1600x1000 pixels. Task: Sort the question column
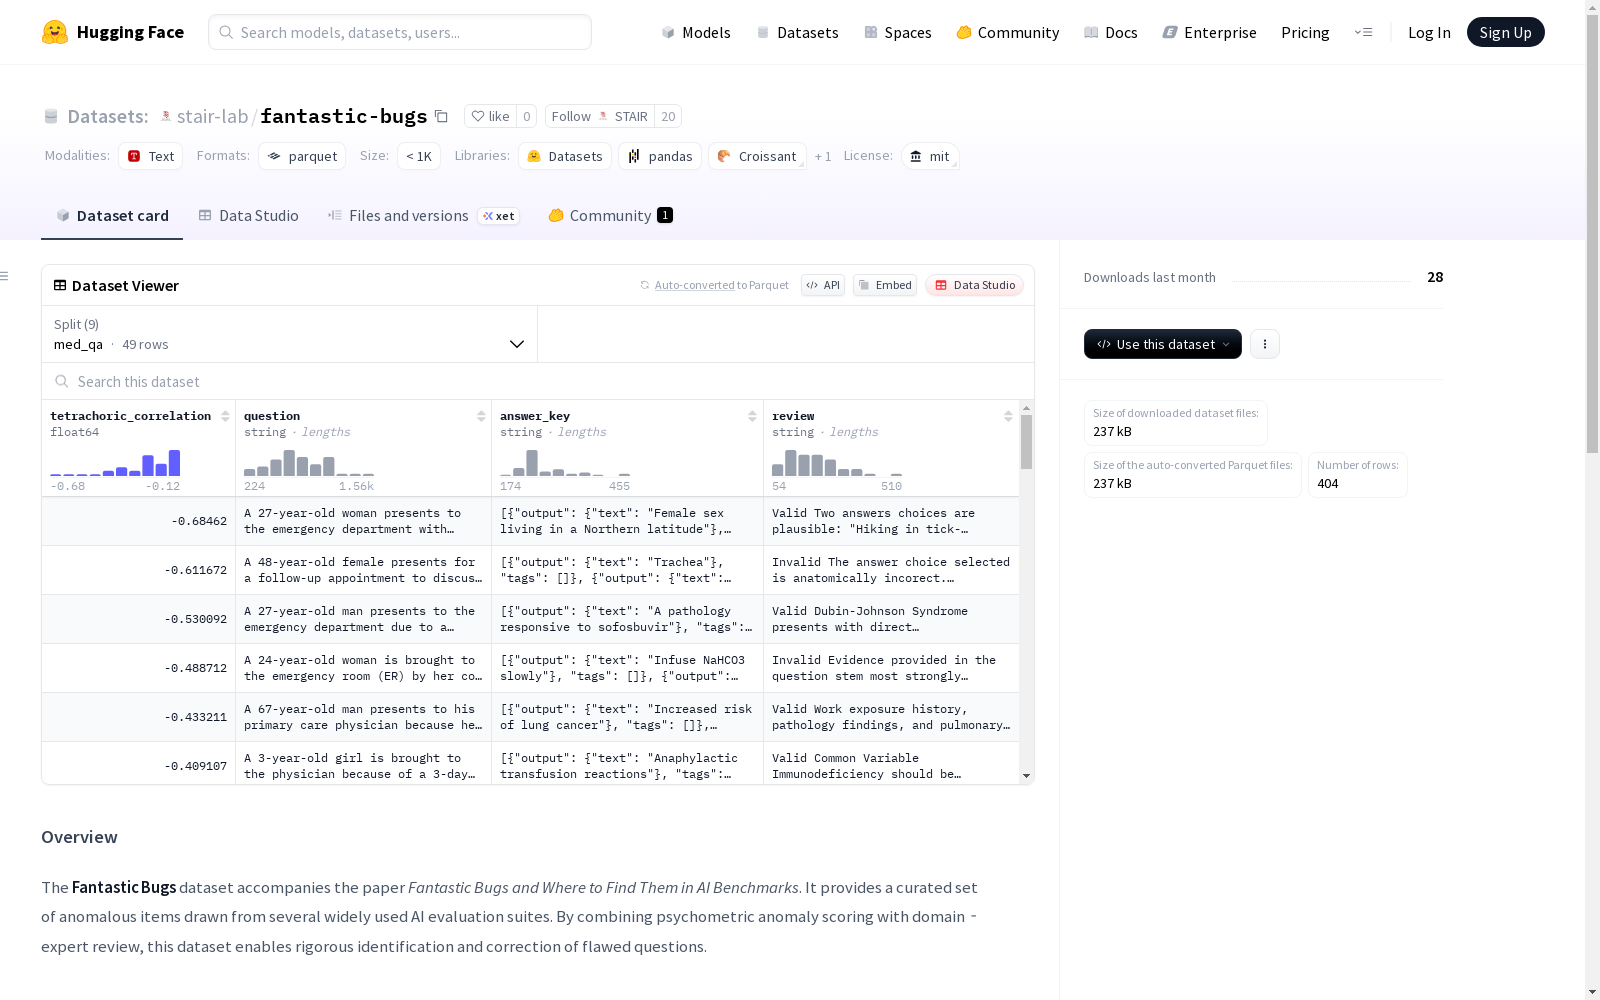click(x=481, y=416)
